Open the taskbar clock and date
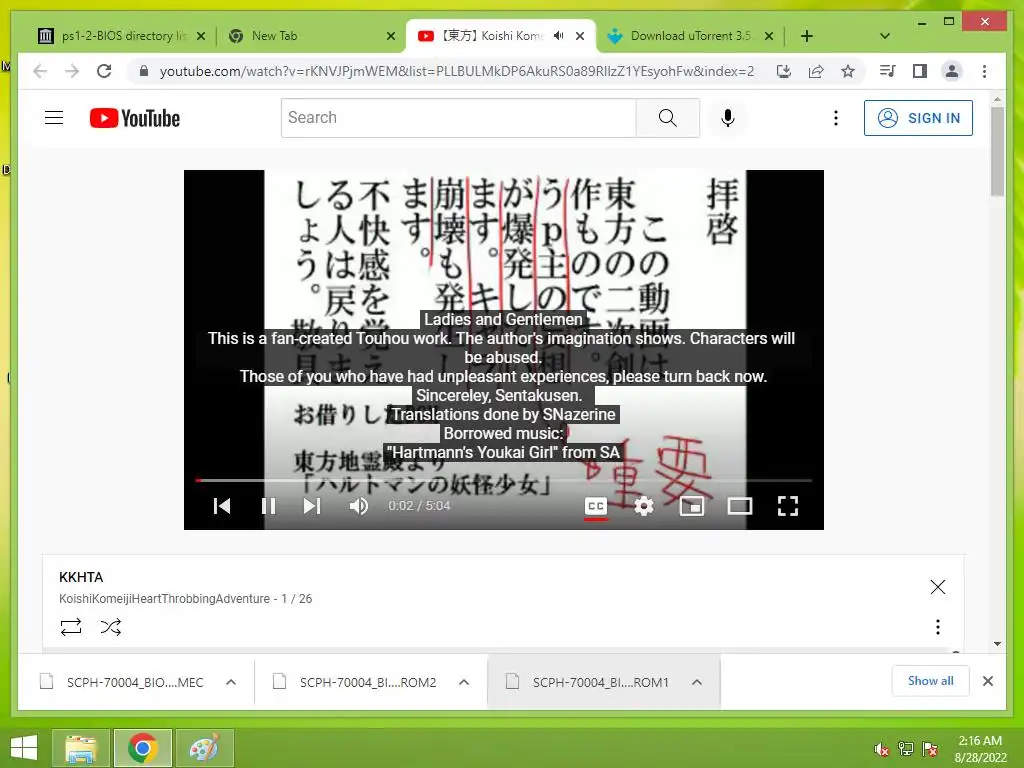 pos(980,749)
